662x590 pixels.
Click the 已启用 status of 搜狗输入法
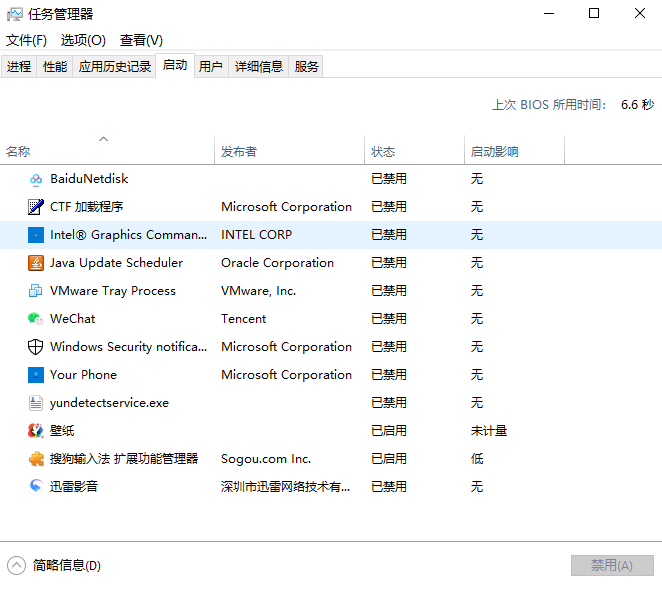(x=389, y=459)
